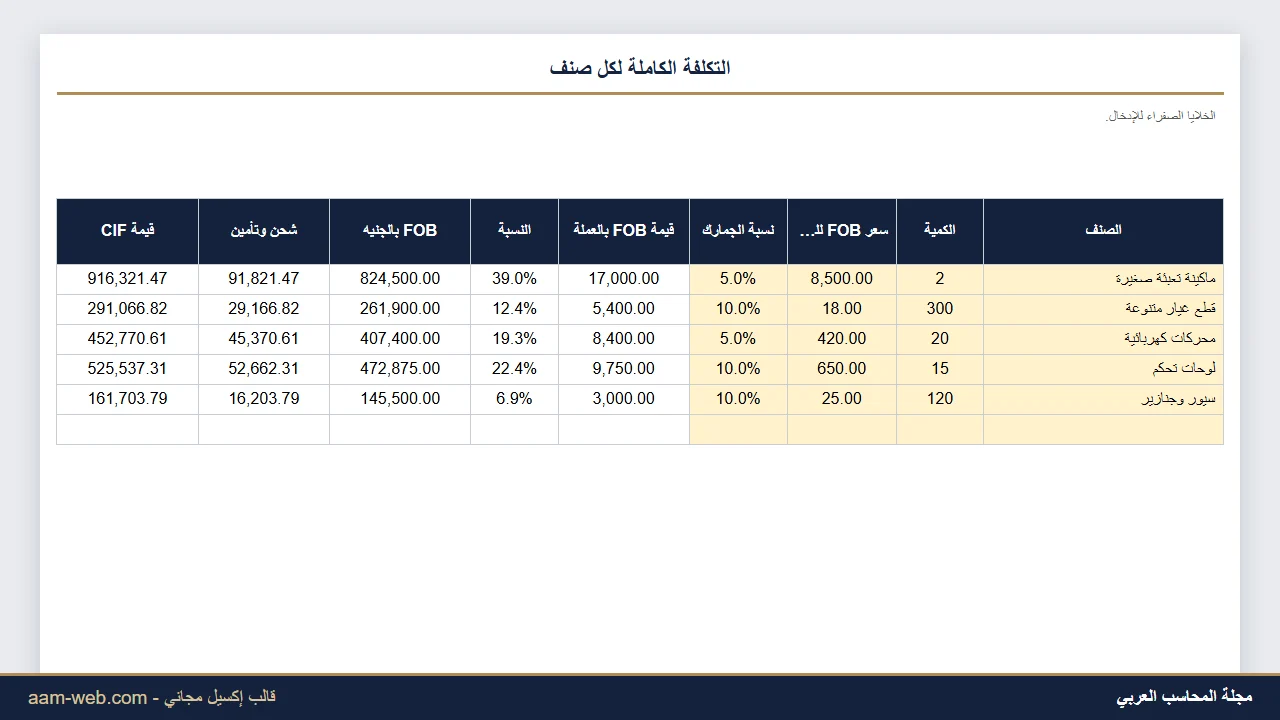Click customs rate for لوحات تحكم row

point(738,369)
